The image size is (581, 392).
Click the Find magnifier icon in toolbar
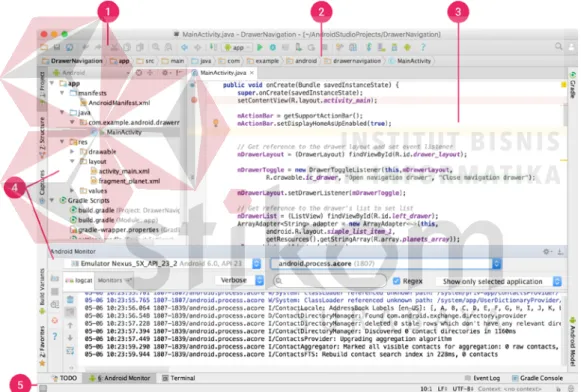click(156, 47)
